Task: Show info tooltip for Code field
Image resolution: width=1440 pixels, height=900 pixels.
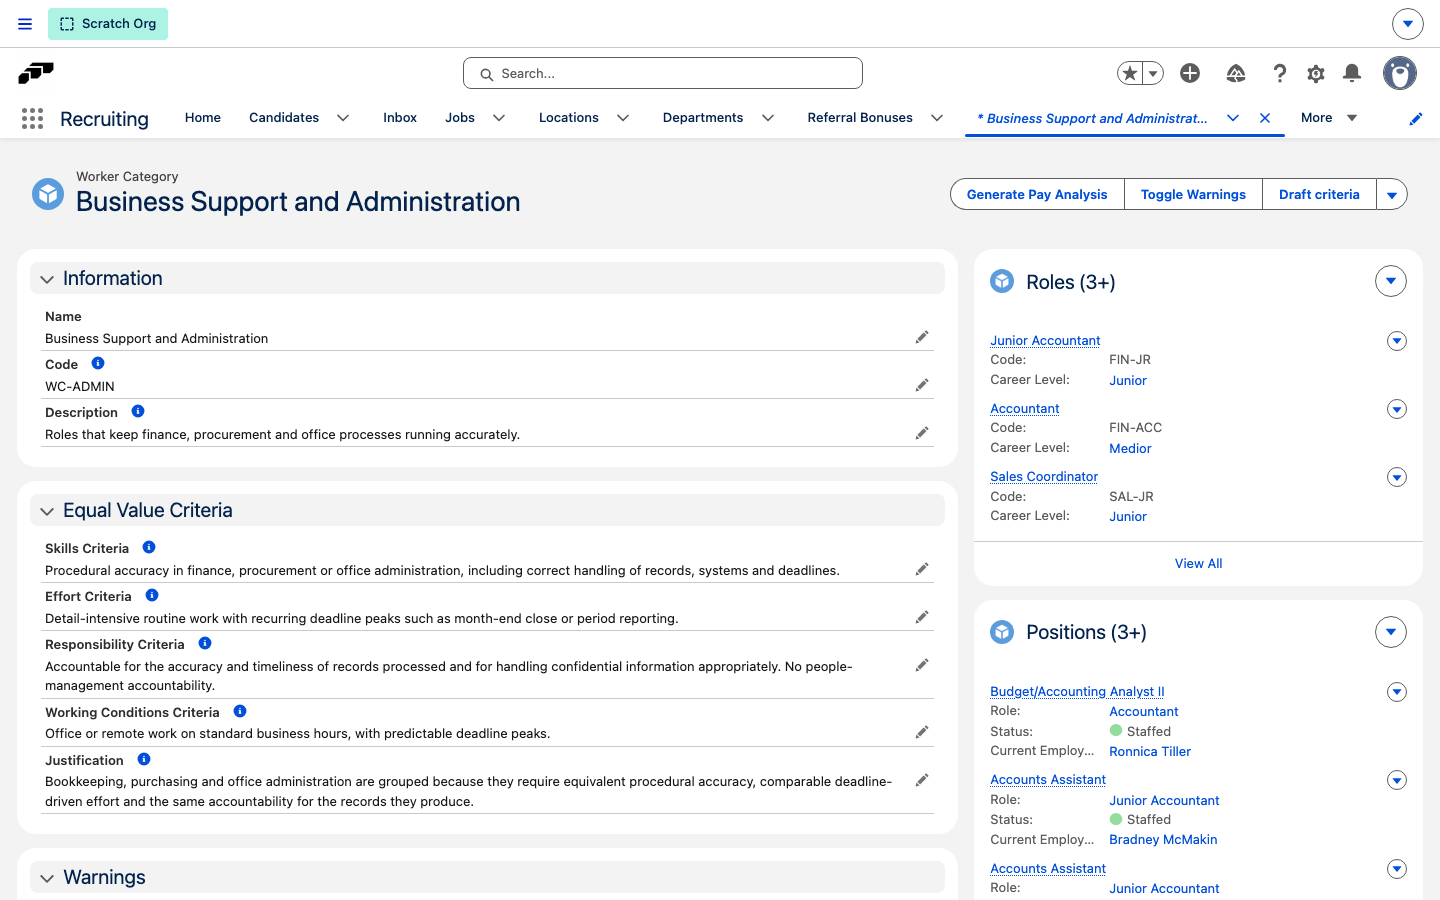Action: (98, 363)
